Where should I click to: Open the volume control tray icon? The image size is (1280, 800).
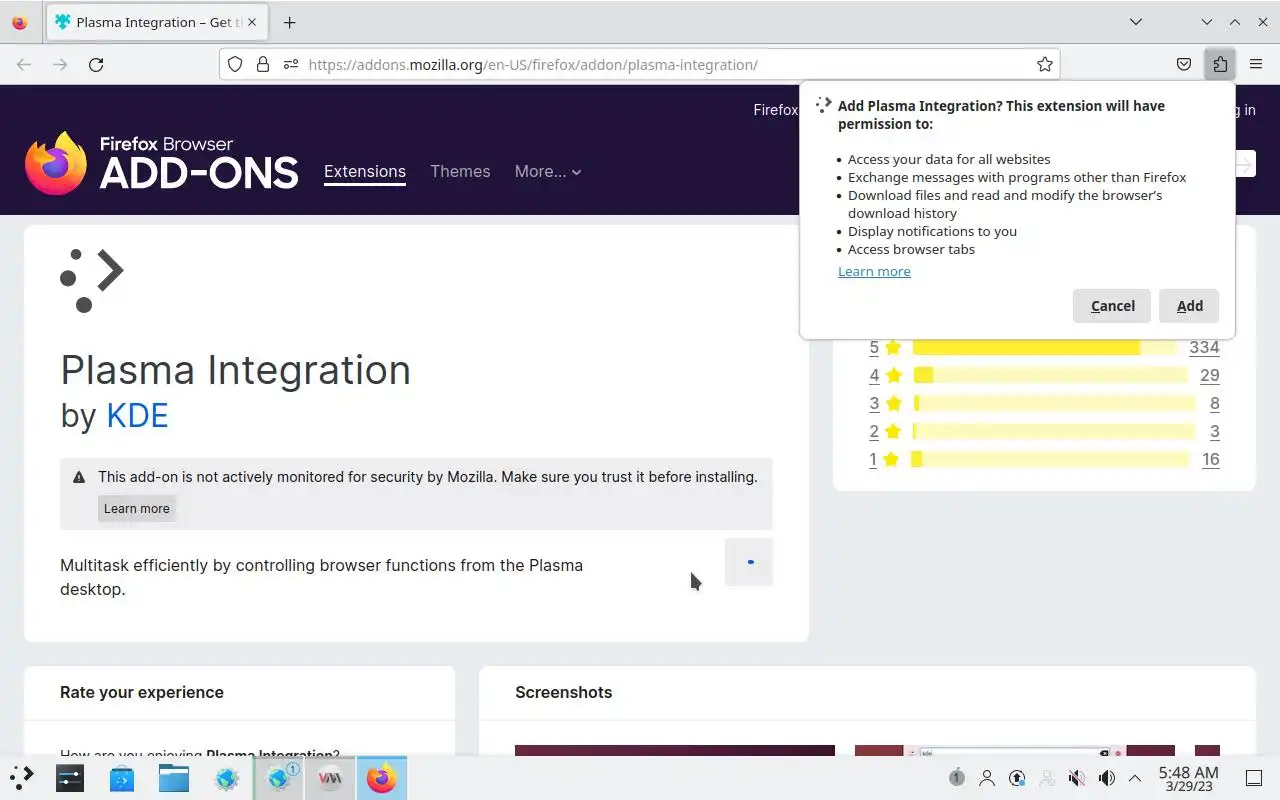1107,777
